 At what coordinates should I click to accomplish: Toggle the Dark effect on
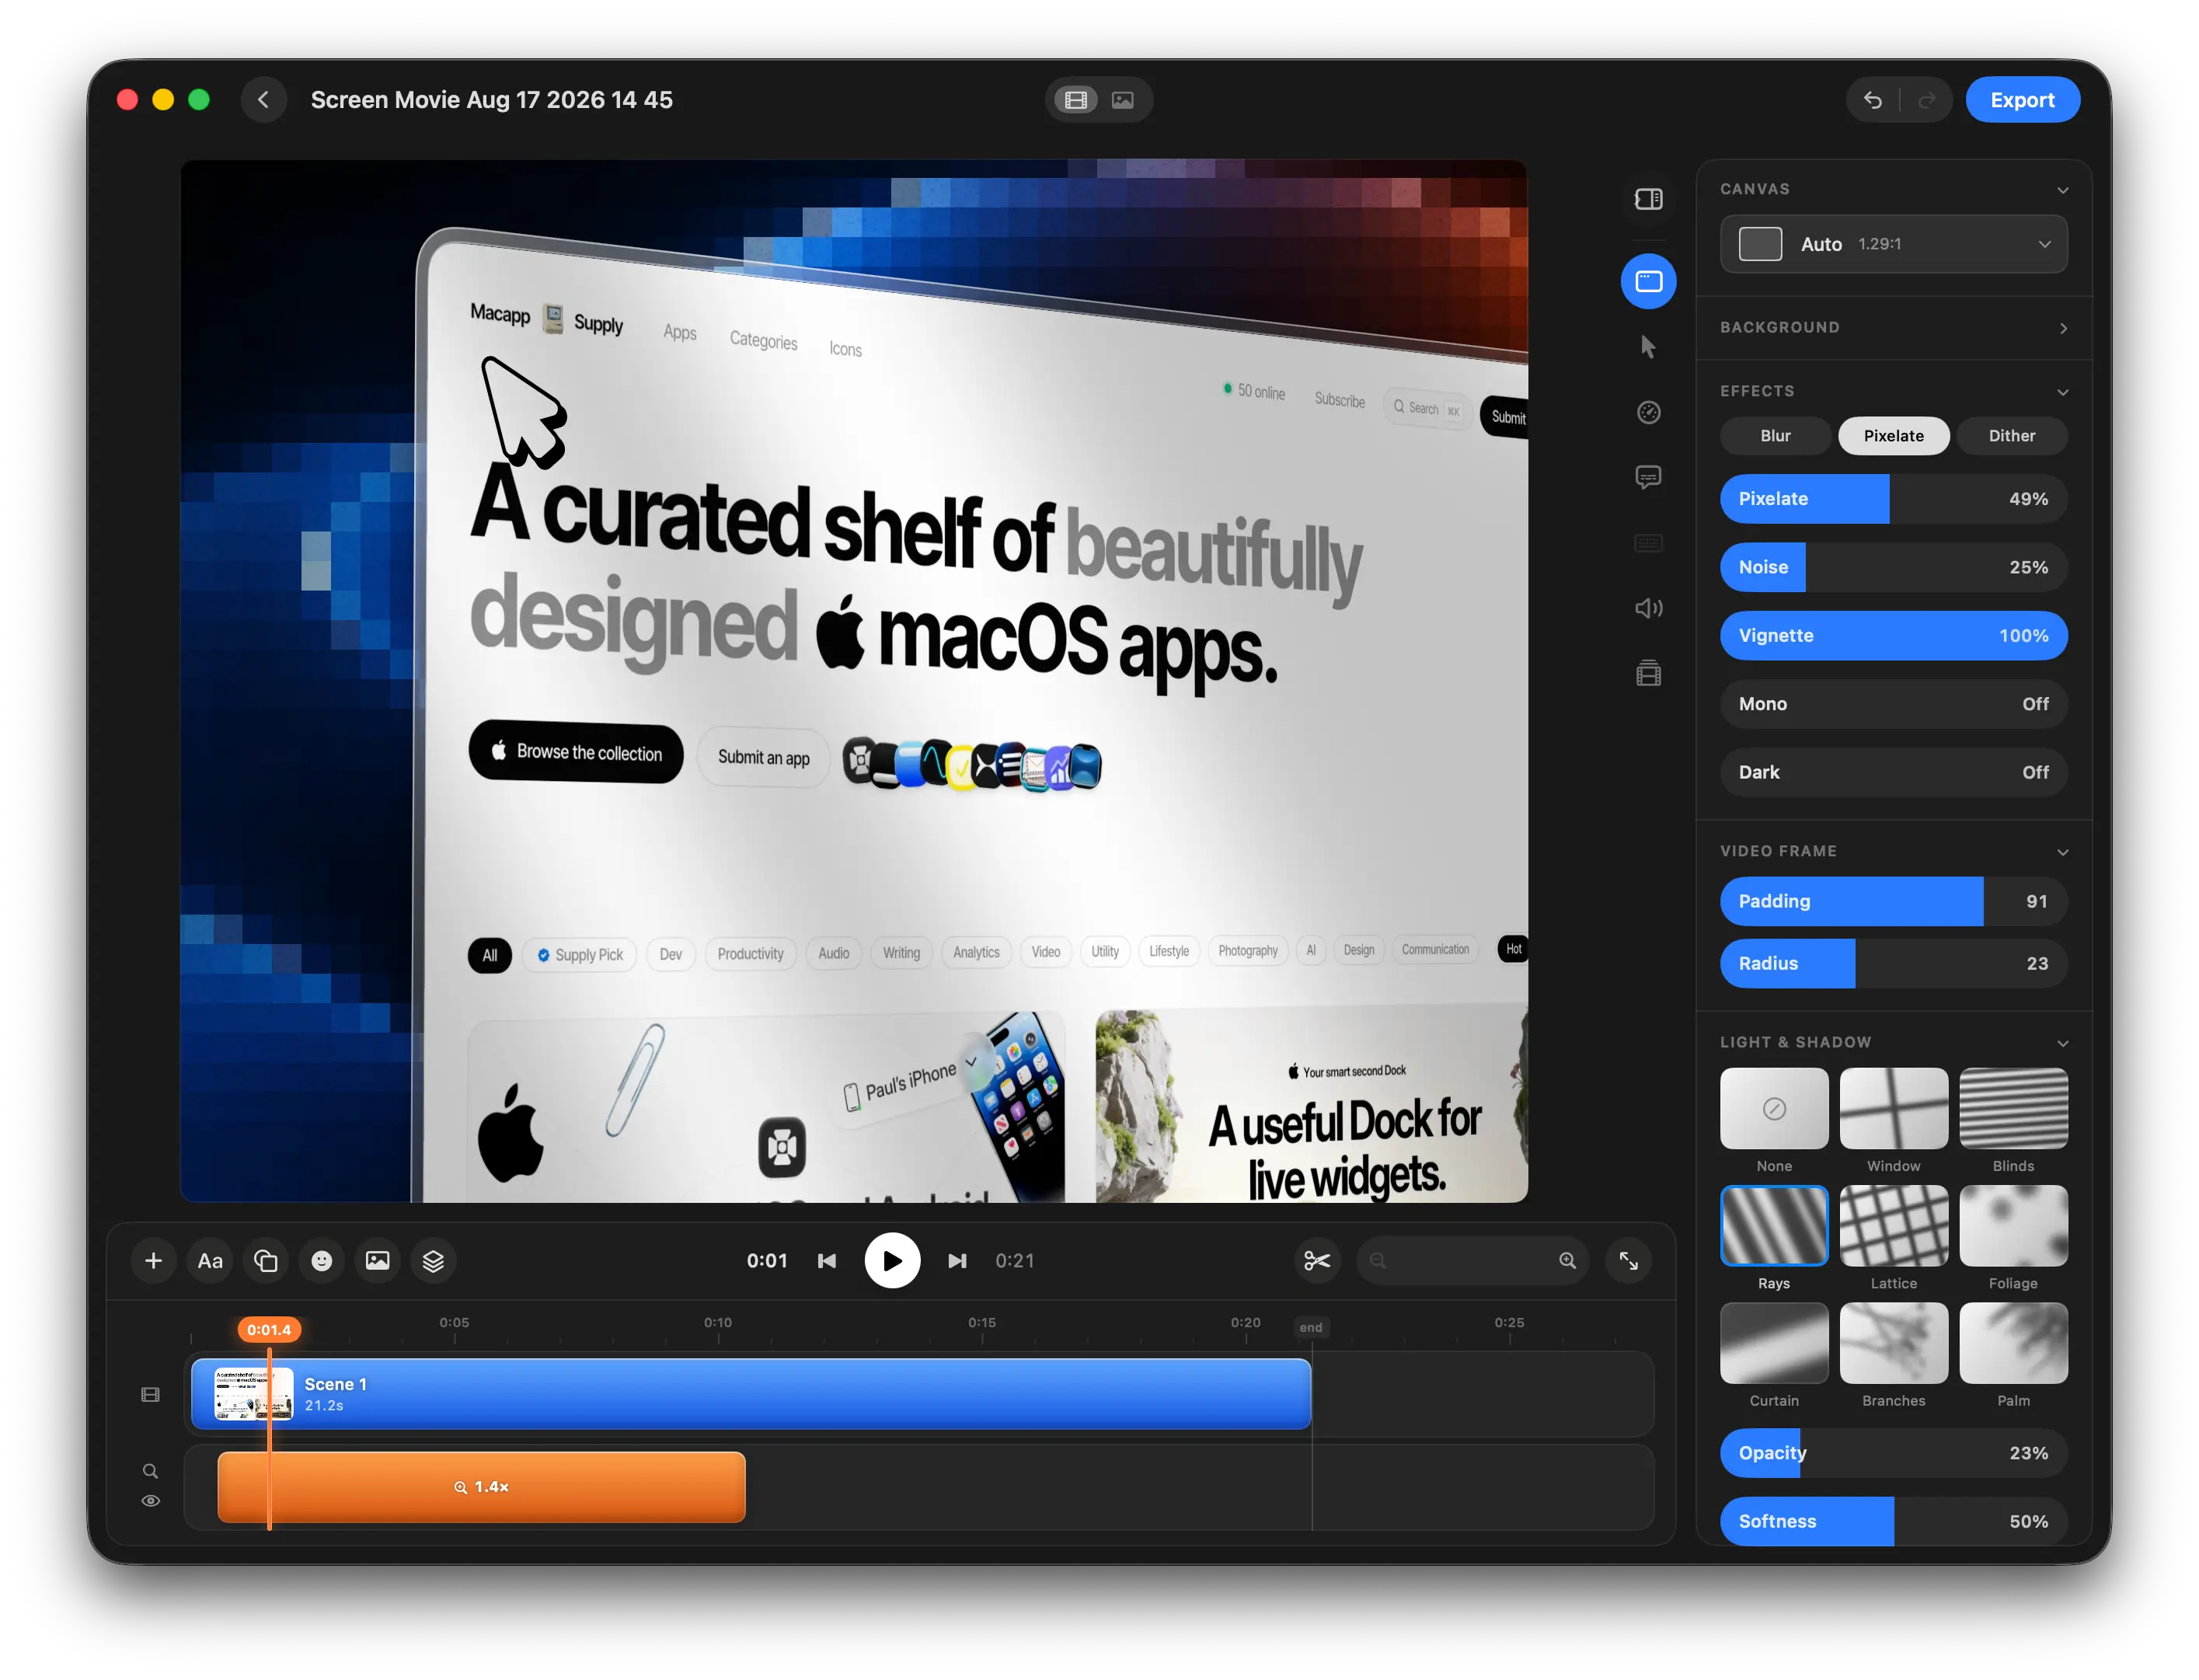(x=1894, y=772)
